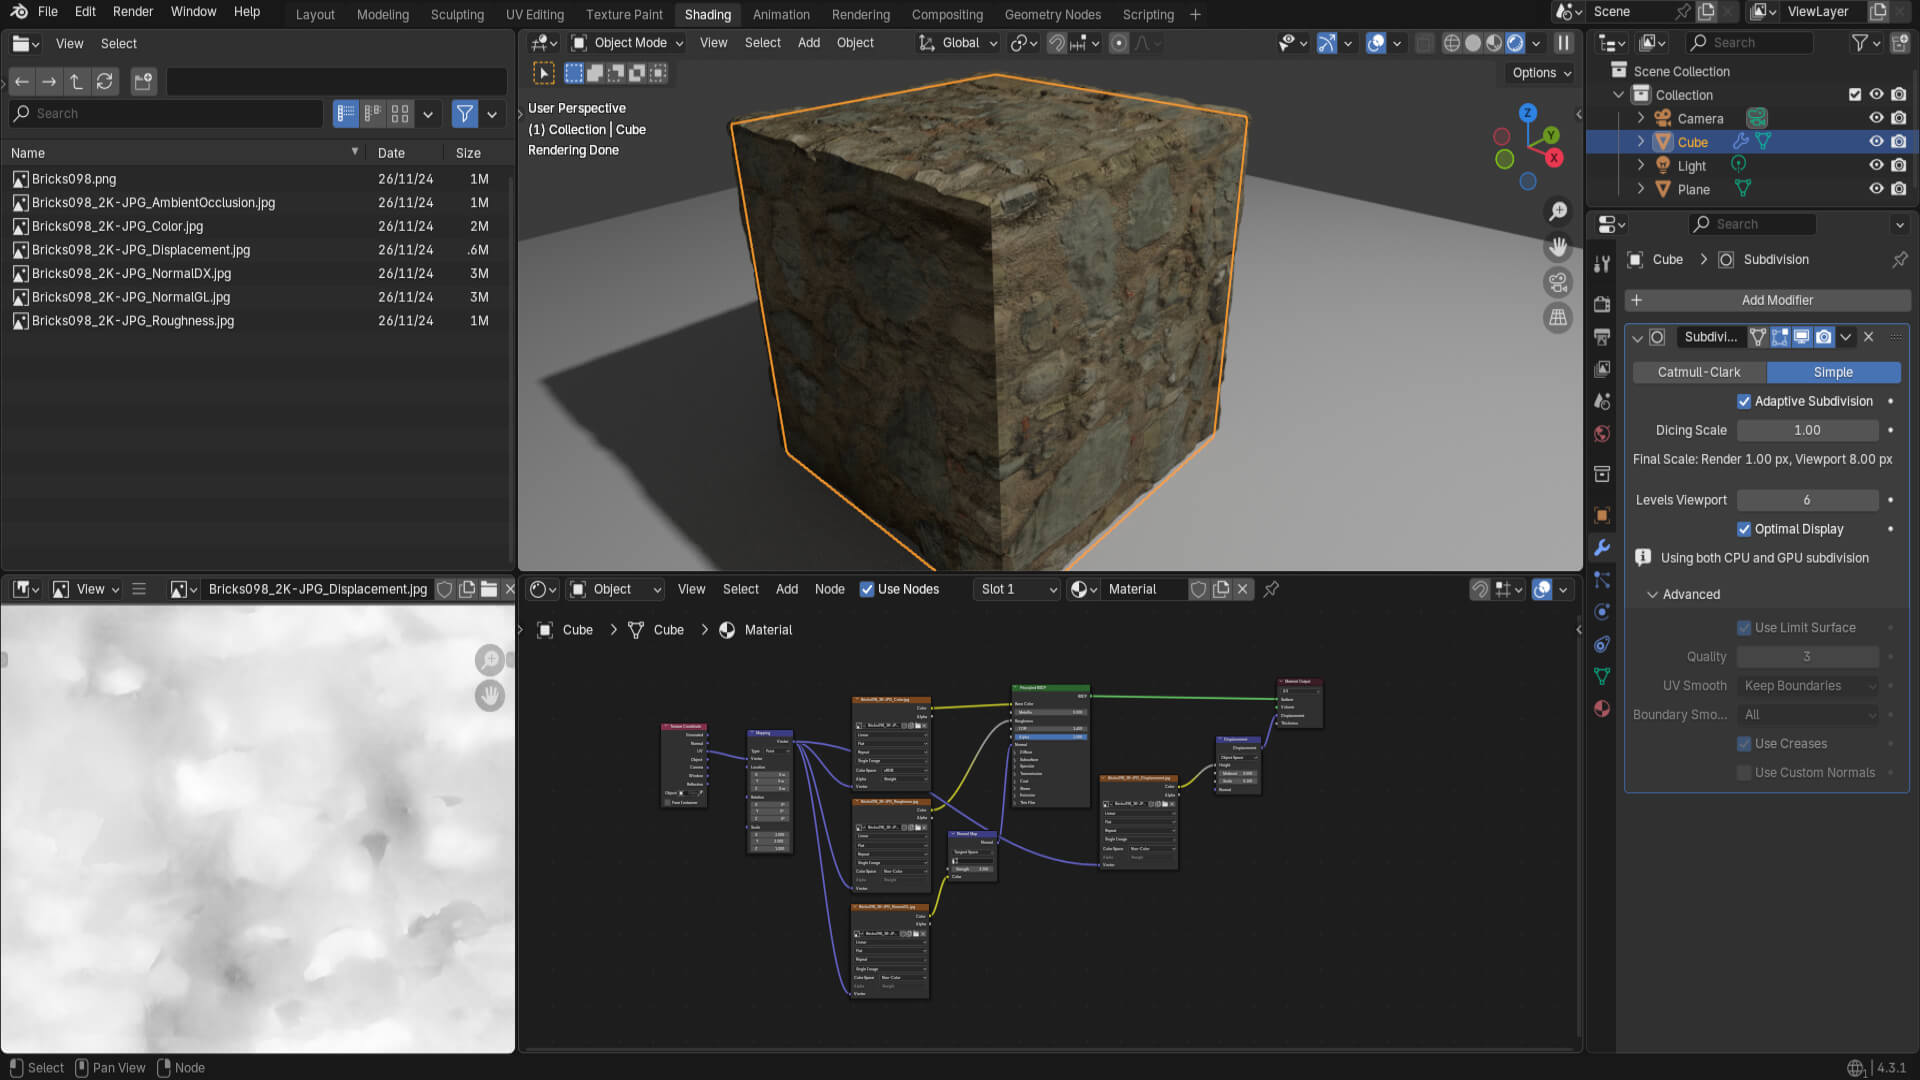Select Bricks098_2K-JPG_Roughness.jpg file
1920x1080 pixels.
pyautogui.click(x=132, y=321)
